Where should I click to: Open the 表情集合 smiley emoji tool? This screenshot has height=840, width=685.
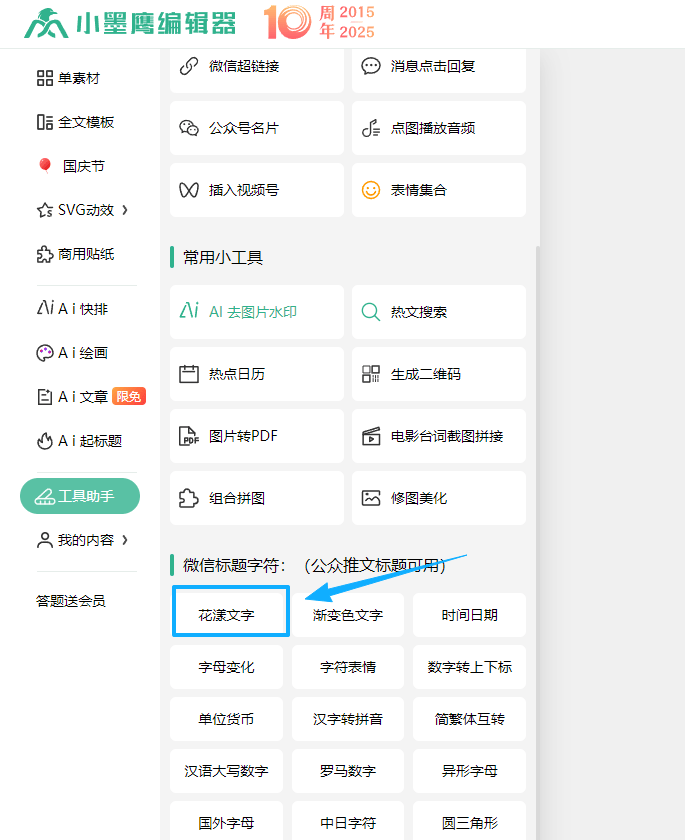[371, 190]
